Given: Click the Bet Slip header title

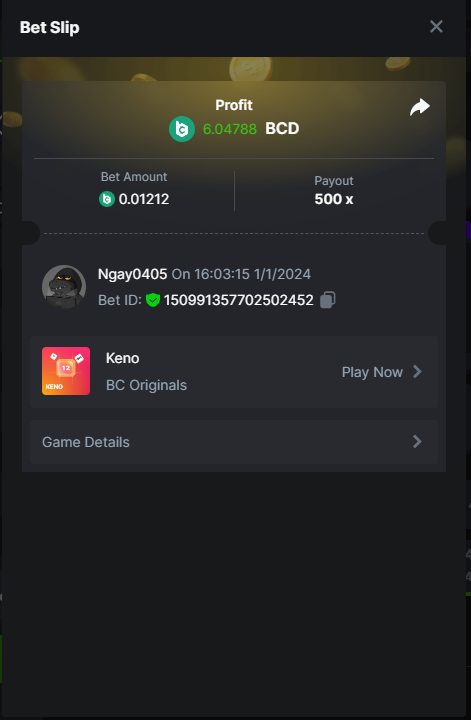Looking at the screenshot, I should [50, 28].
